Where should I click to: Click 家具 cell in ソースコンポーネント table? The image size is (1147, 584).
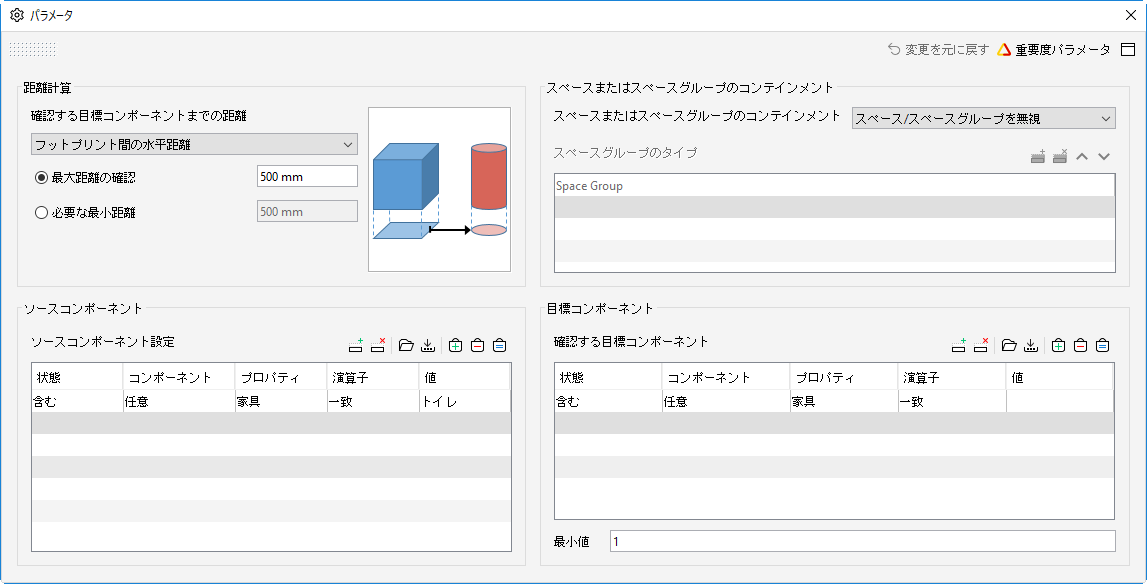281,402
